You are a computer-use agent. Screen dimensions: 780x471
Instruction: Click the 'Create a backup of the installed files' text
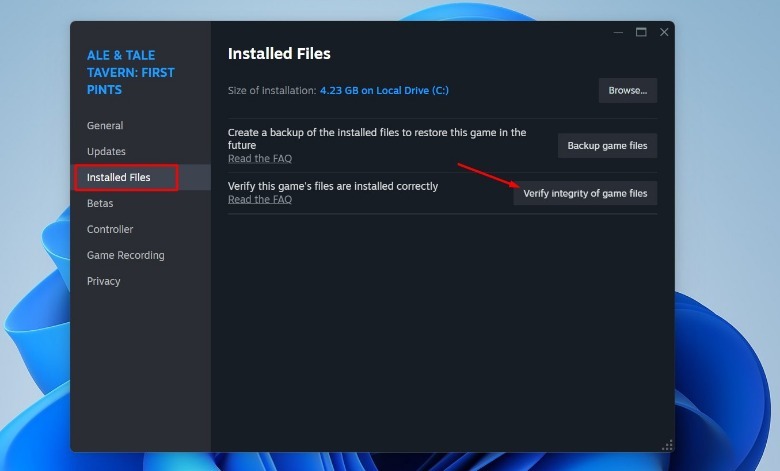pos(377,139)
